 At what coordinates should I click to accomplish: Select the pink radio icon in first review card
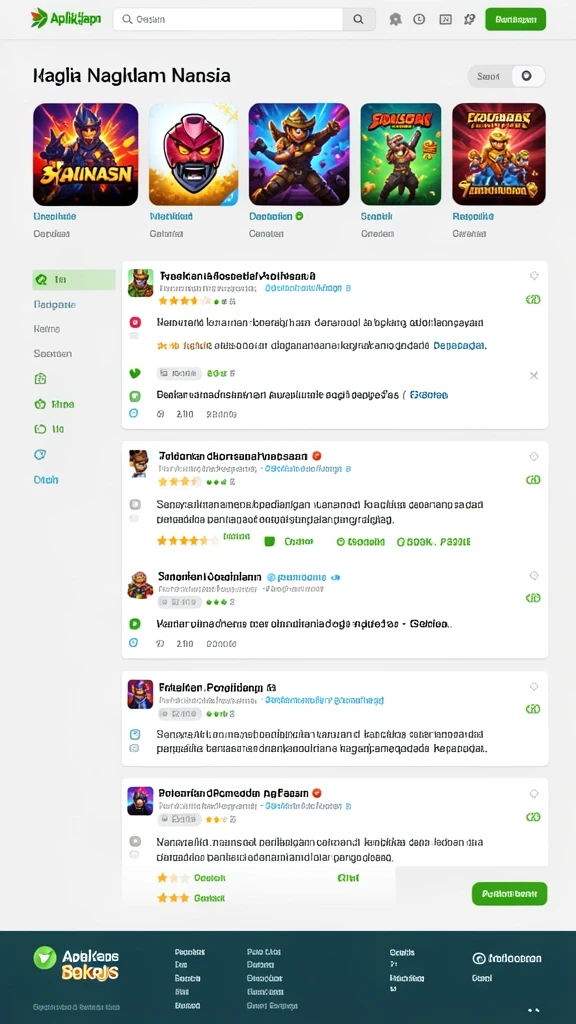[135, 322]
